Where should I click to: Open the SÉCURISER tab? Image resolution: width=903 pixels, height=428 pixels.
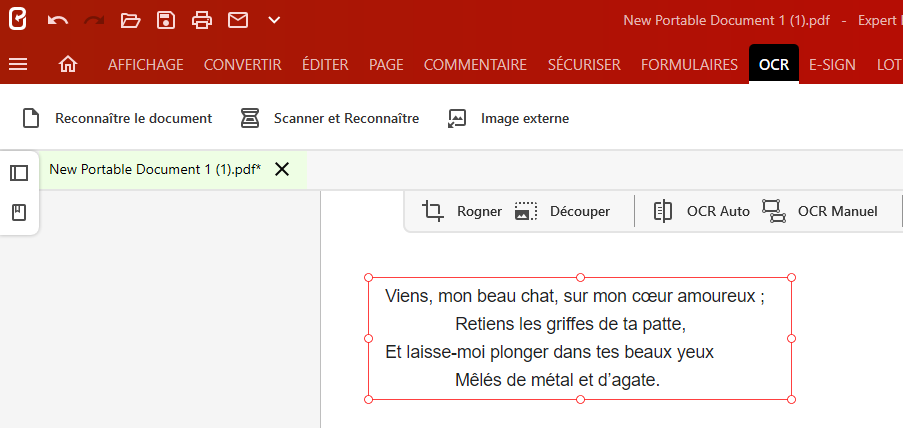point(584,65)
